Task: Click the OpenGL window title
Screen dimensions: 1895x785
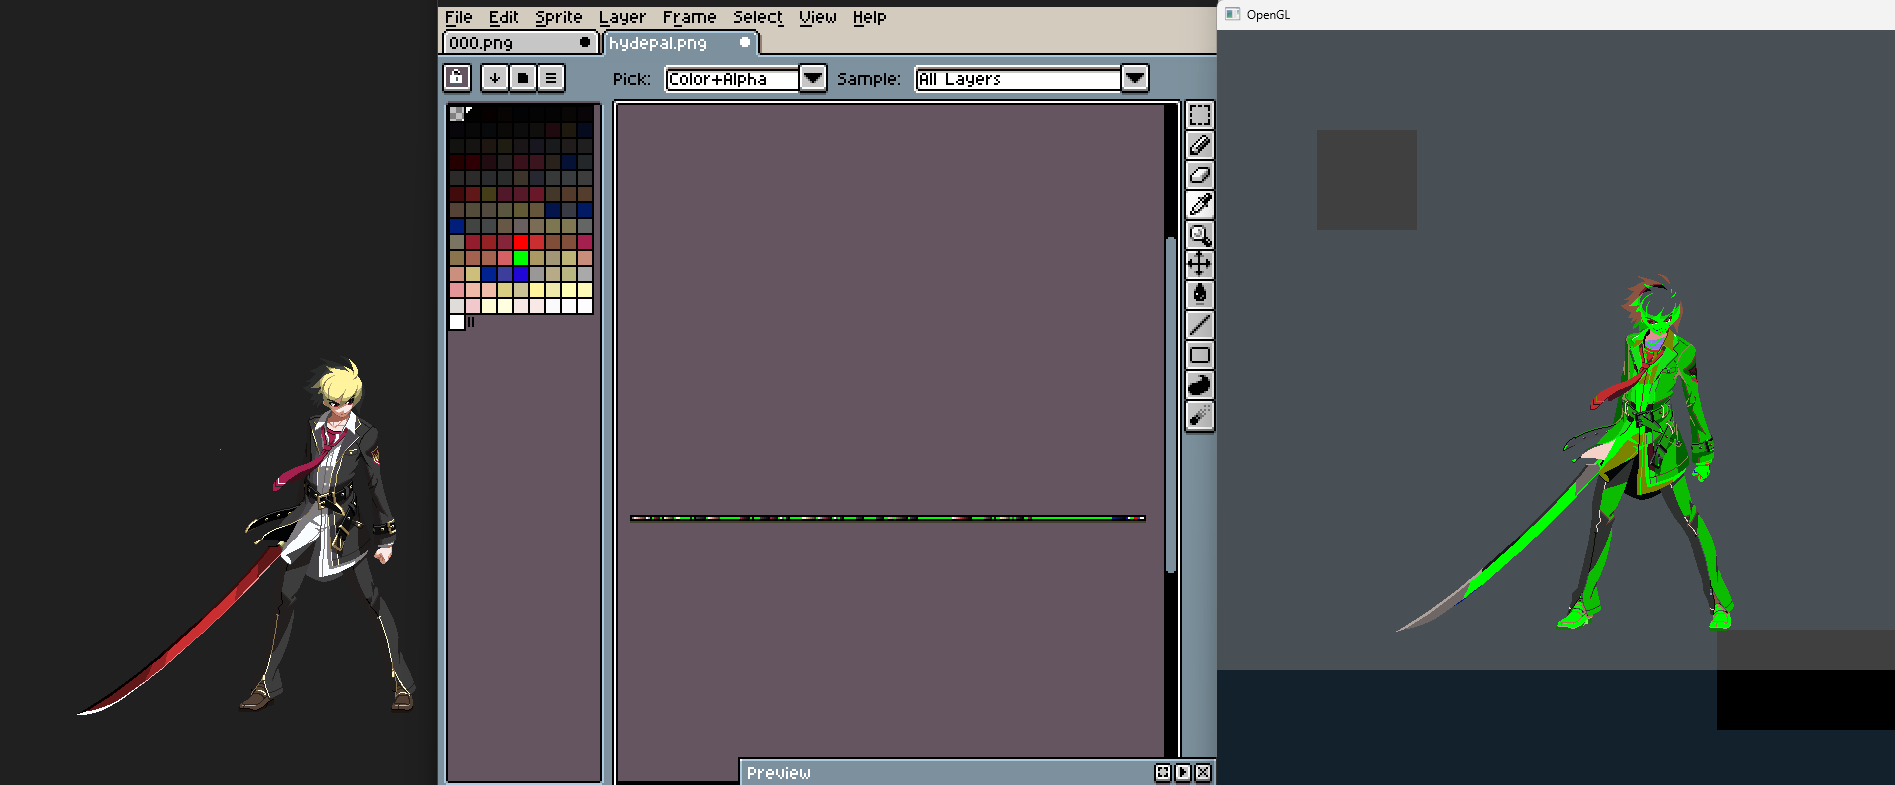Action: click(1268, 14)
